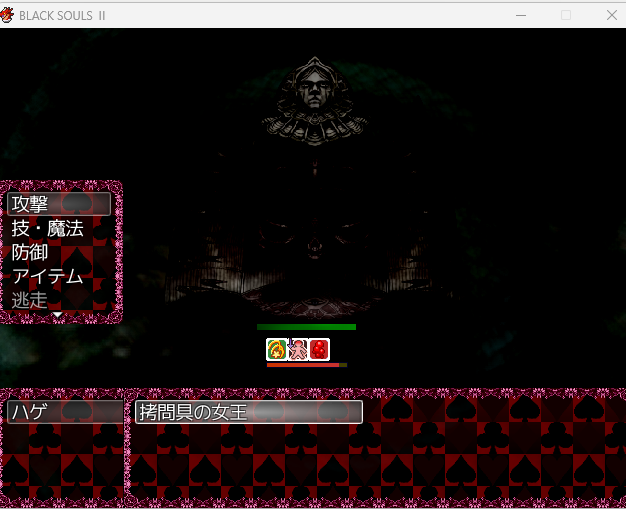This screenshot has width=626, height=509.
Task: Click the red orbs status icon
Action: click(x=319, y=349)
